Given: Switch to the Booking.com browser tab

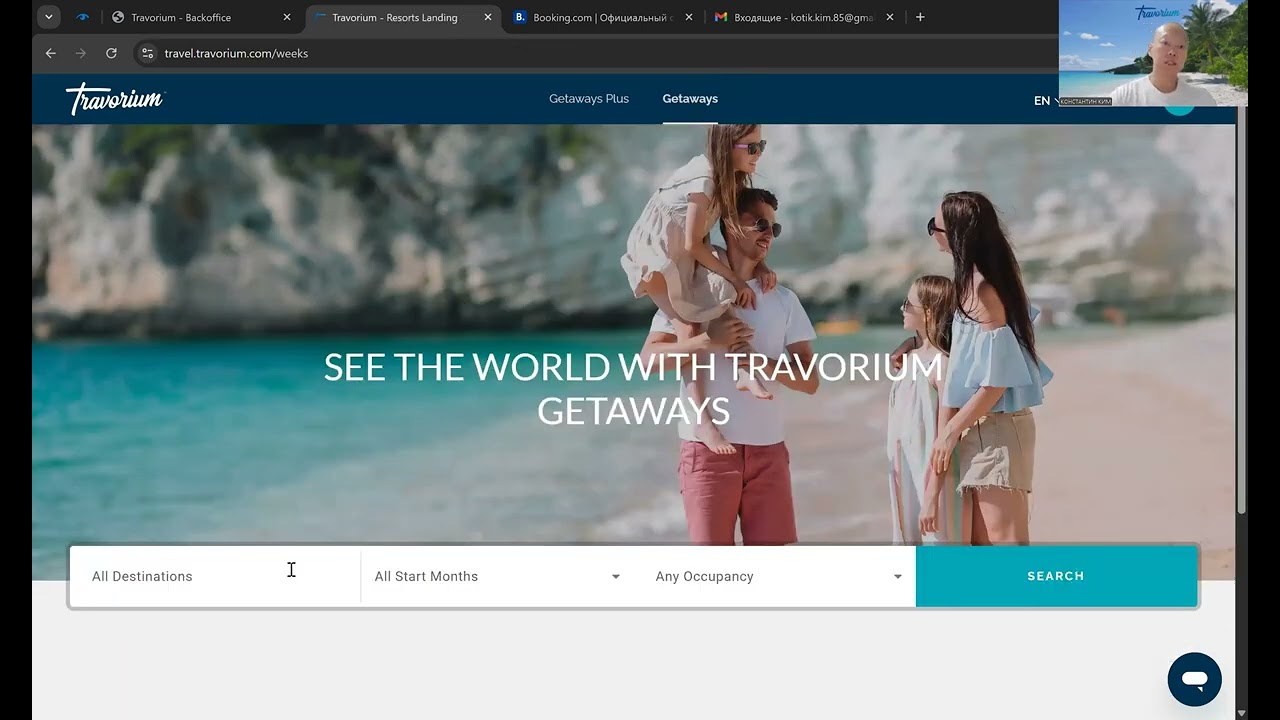Looking at the screenshot, I should pos(602,17).
